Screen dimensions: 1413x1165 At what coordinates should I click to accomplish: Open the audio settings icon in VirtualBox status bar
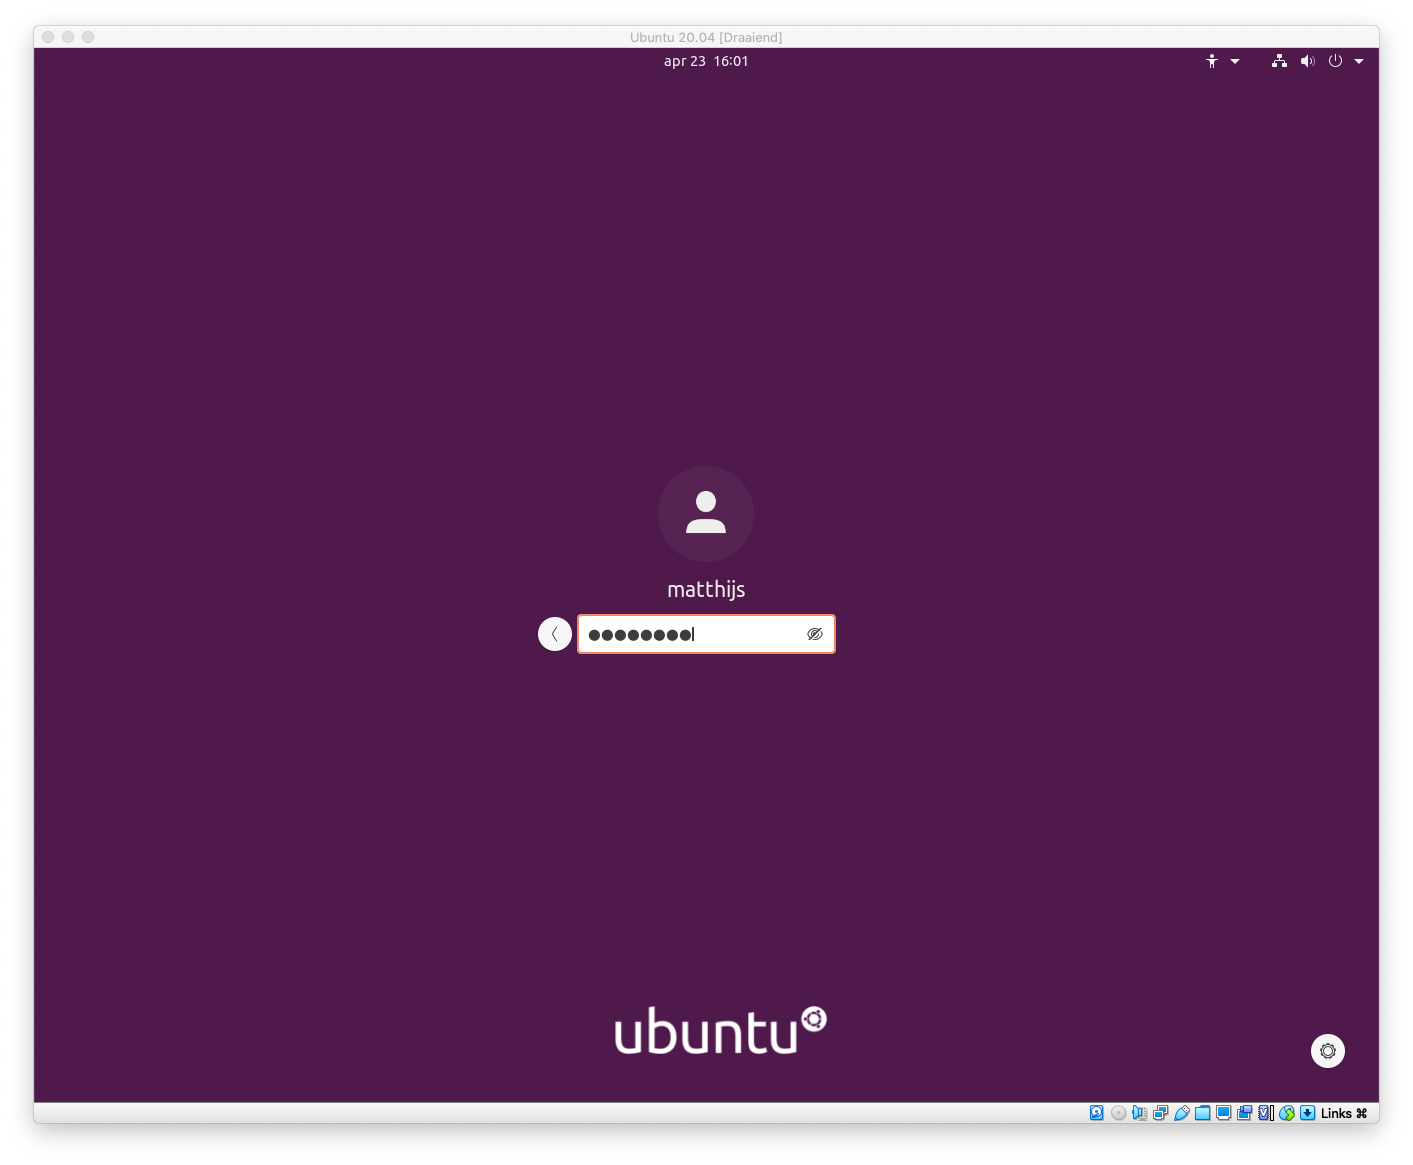pos(1139,1113)
